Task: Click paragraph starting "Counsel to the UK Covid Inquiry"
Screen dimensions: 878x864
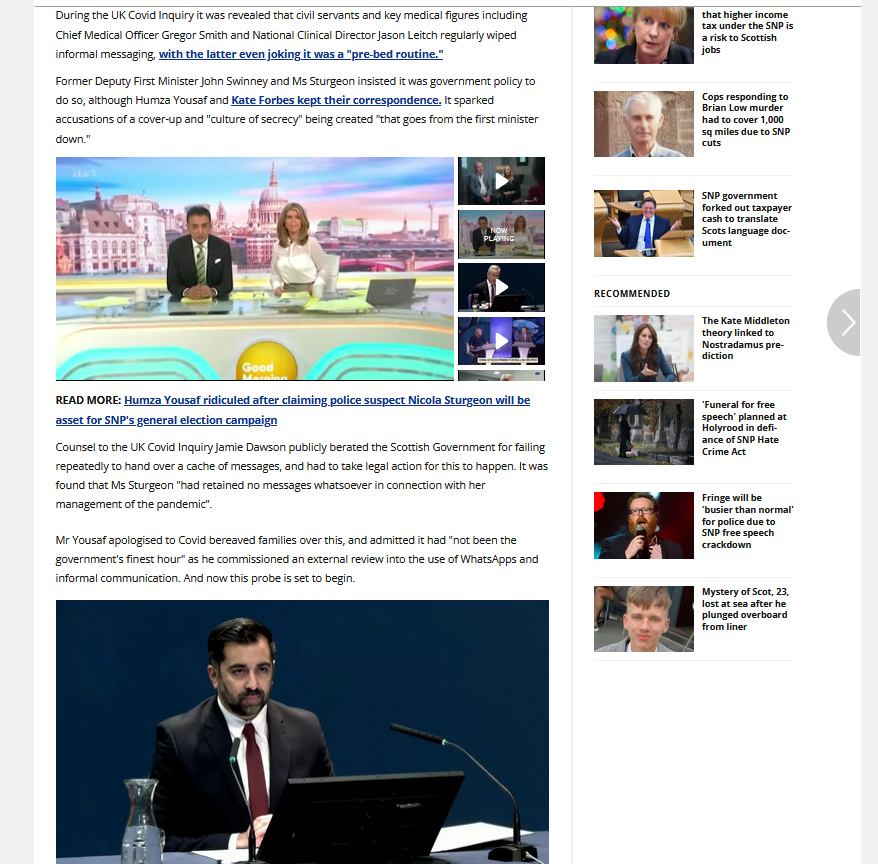Action: click(302, 475)
